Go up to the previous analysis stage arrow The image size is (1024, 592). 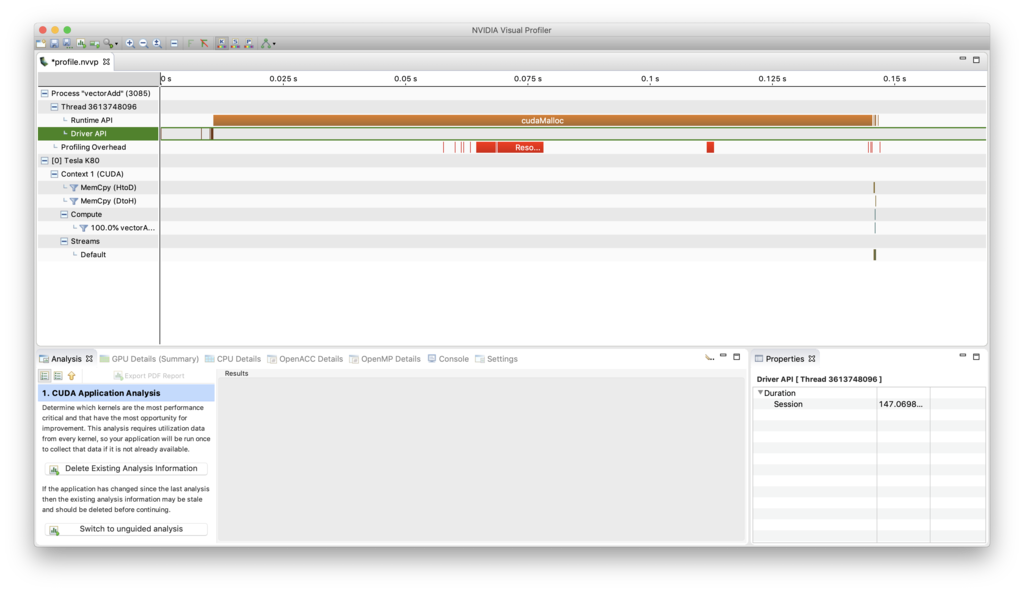click(72, 376)
